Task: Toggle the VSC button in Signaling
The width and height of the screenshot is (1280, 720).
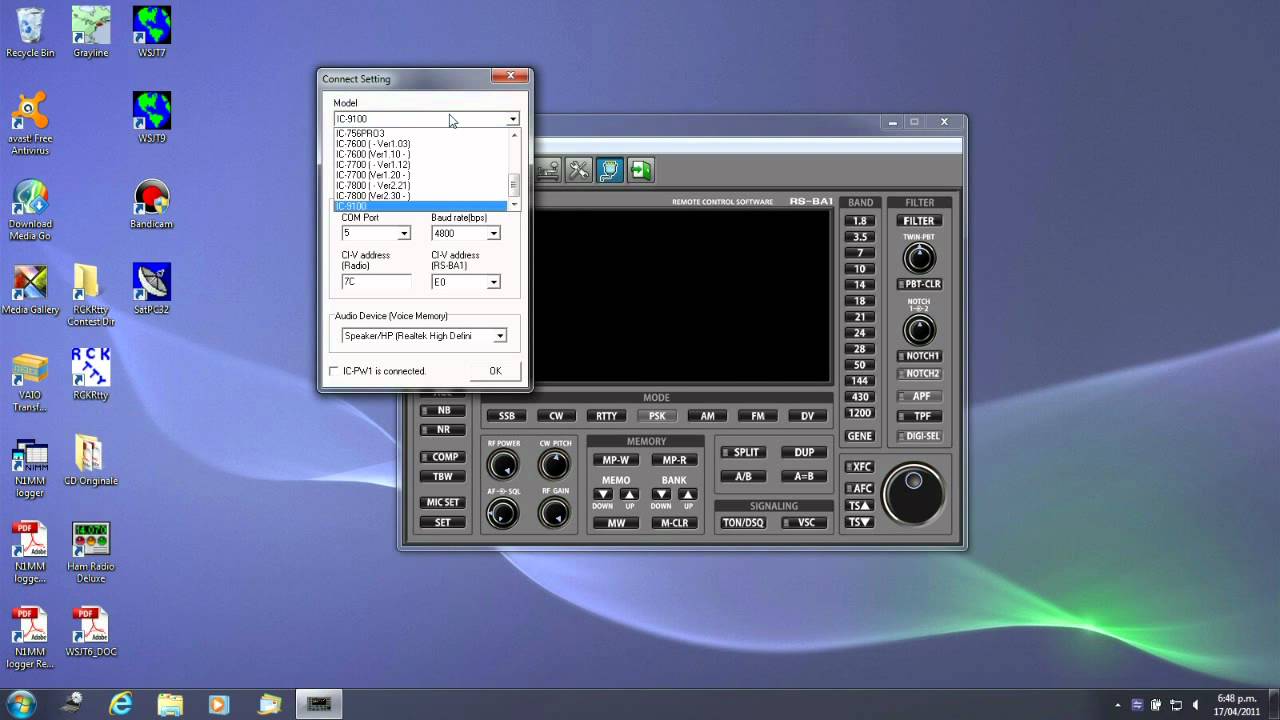Action: tap(802, 523)
